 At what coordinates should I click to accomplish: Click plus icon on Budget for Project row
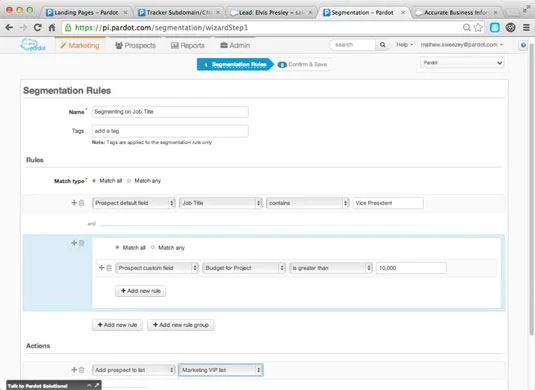(x=101, y=268)
